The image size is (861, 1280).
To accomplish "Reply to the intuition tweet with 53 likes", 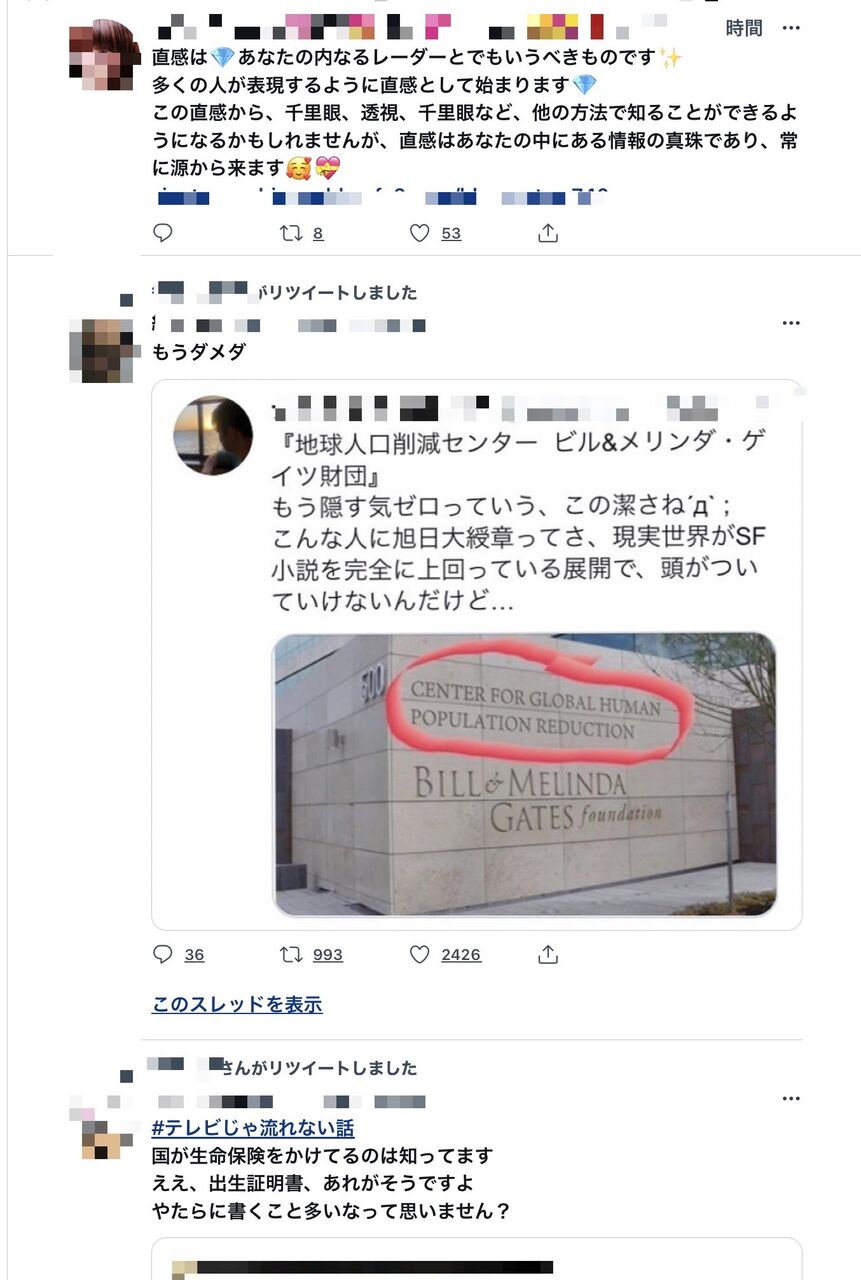I will pyautogui.click(x=163, y=233).
